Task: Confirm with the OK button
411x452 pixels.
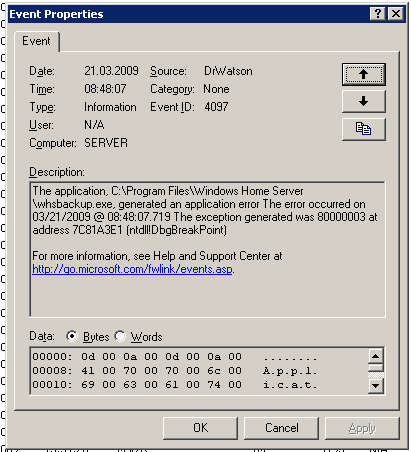Action: coord(200,428)
